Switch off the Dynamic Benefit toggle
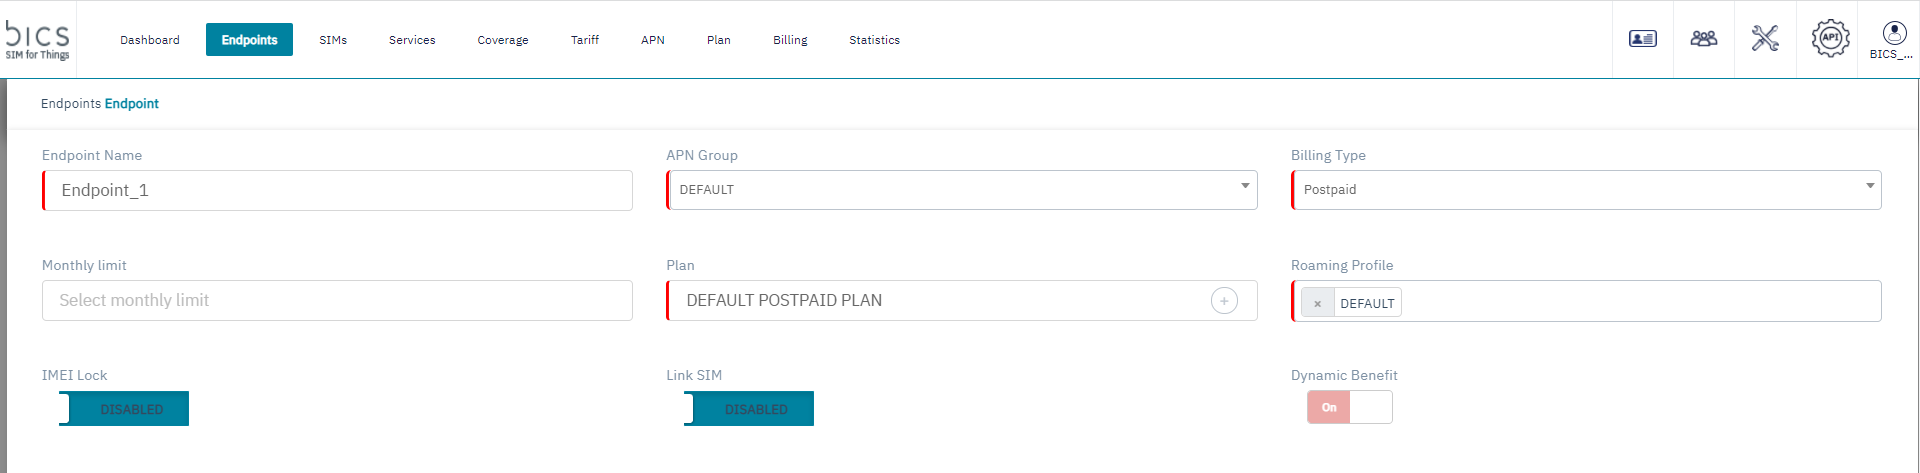The image size is (1920, 473). (x=1349, y=407)
